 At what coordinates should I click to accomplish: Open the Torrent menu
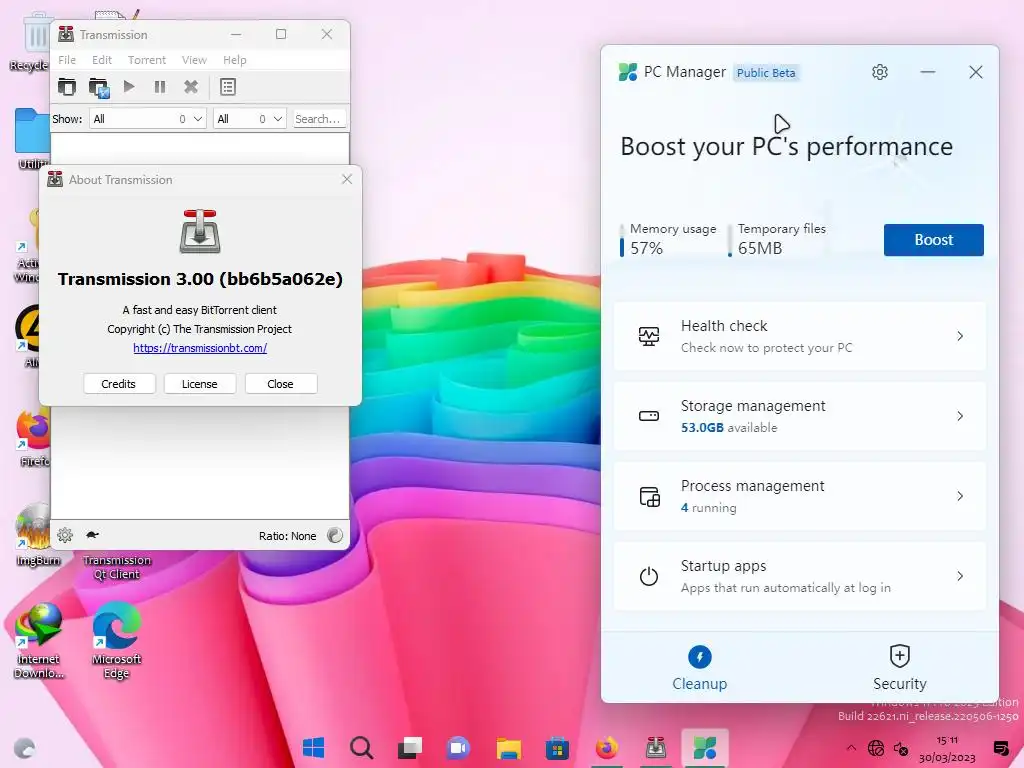[x=147, y=60]
